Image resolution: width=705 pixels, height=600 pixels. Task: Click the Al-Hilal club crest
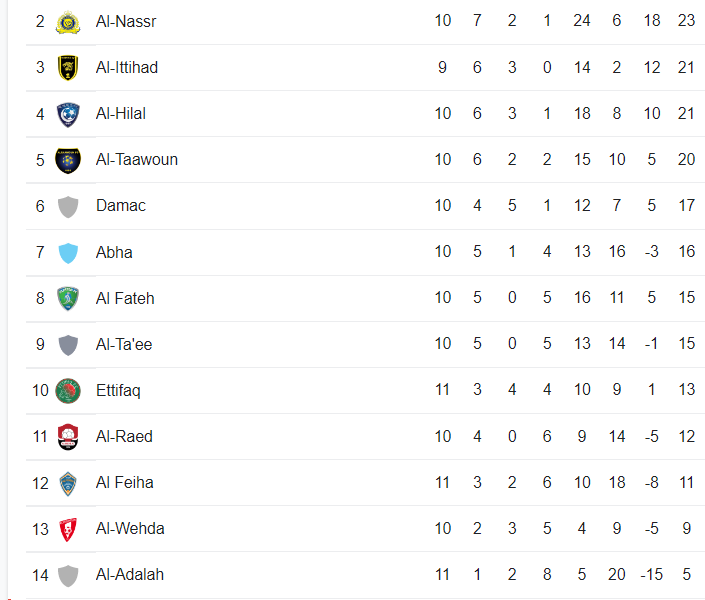click(x=68, y=114)
